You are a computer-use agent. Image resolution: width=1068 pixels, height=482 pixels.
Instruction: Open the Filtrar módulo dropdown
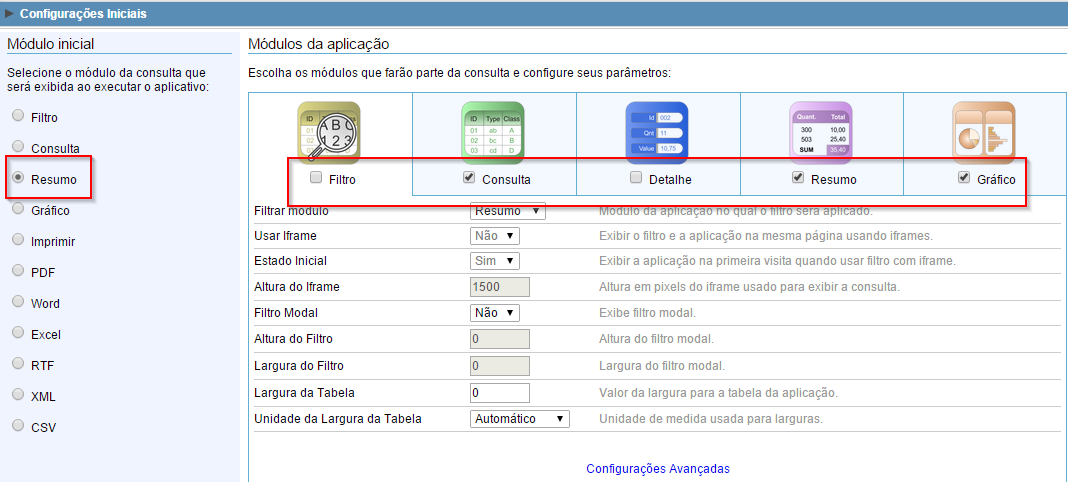pos(508,211)
